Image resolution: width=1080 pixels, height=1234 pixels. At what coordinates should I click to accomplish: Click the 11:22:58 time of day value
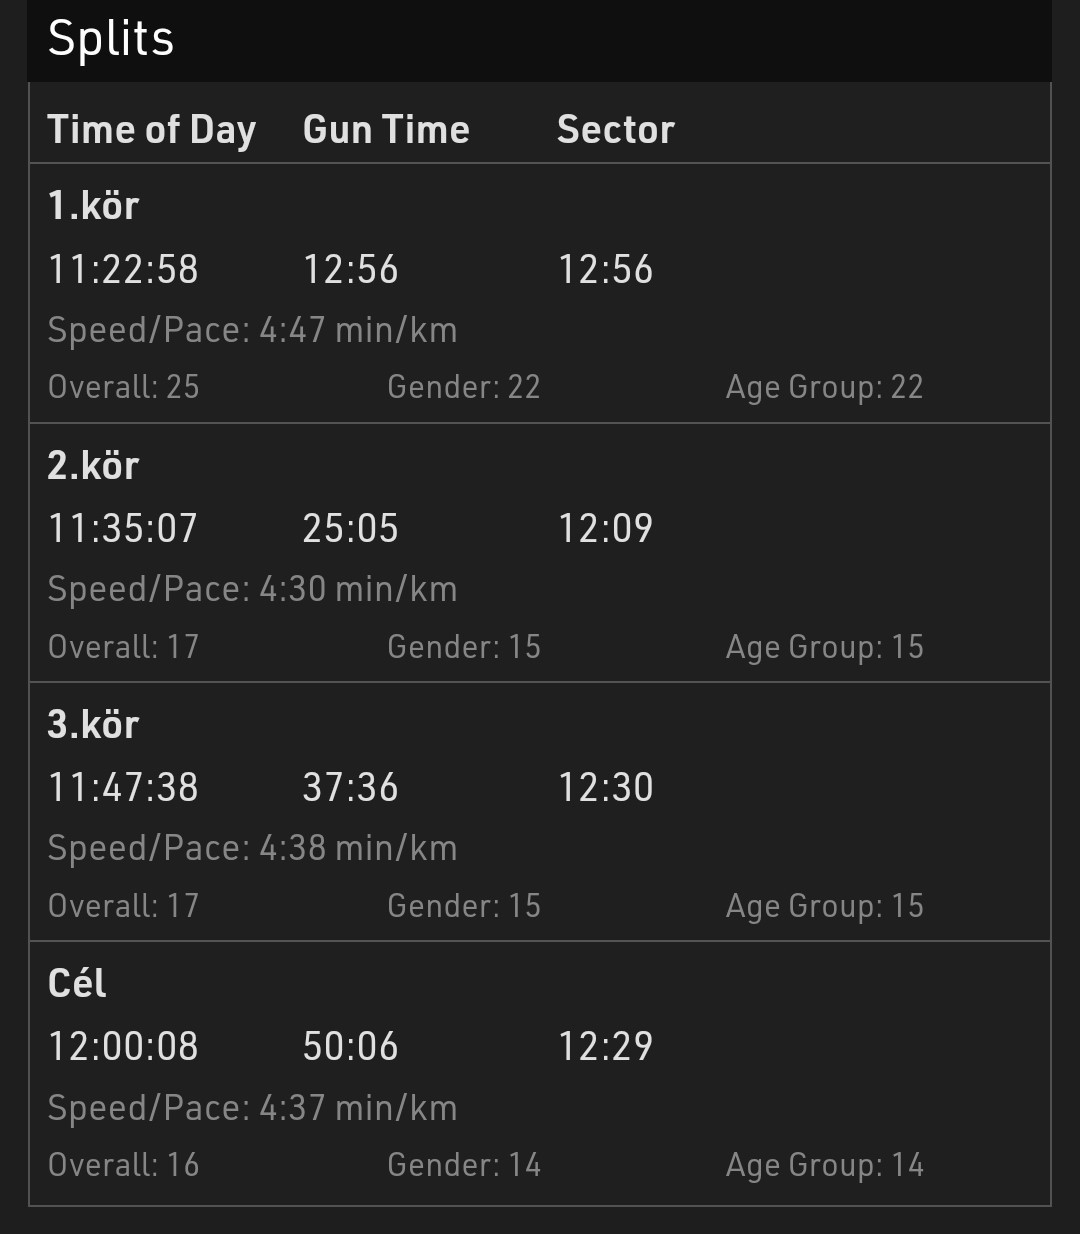(123, 270)
